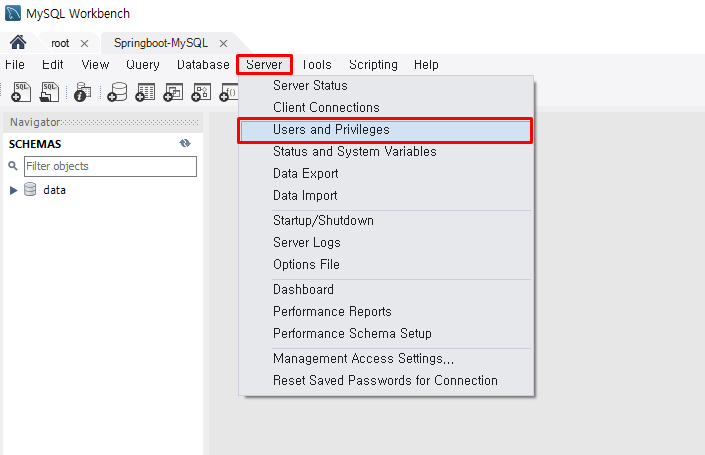
Task: Open the Edit menu
Action: (53, 65)
